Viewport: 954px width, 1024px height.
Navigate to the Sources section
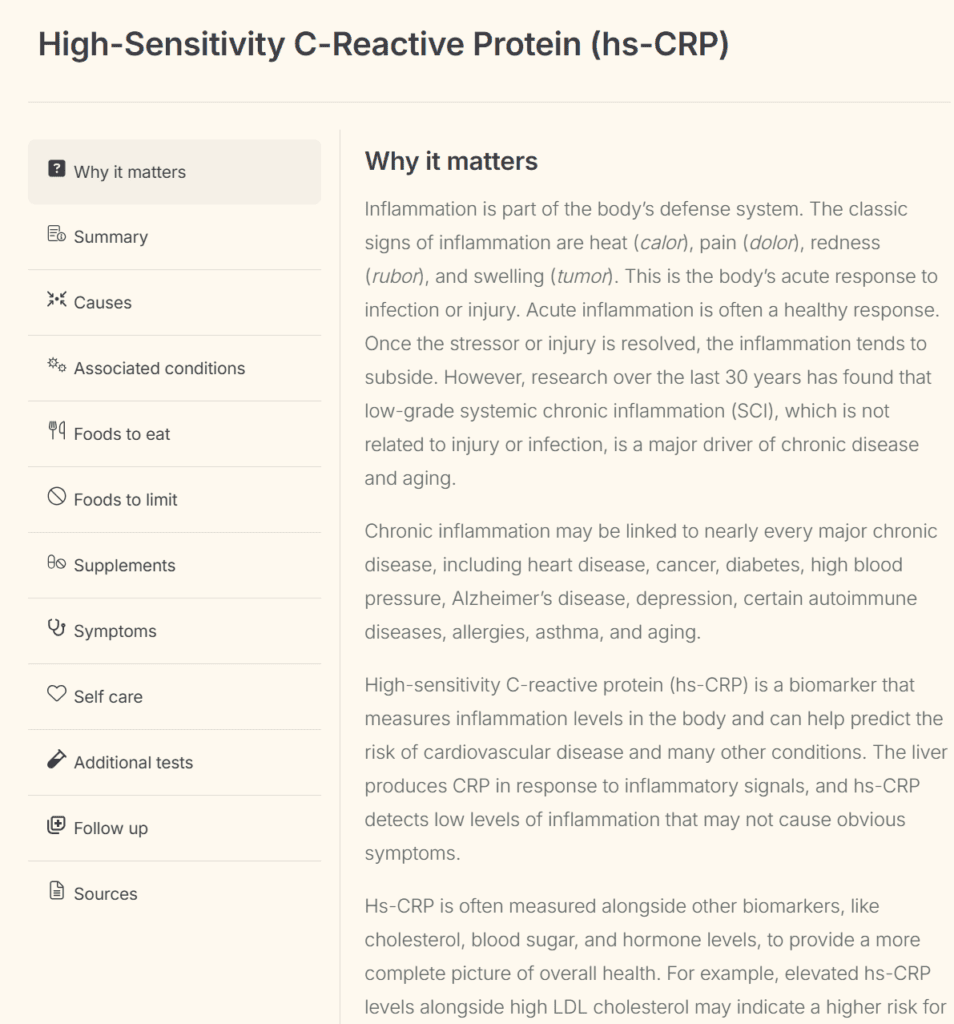click(105, 894)
